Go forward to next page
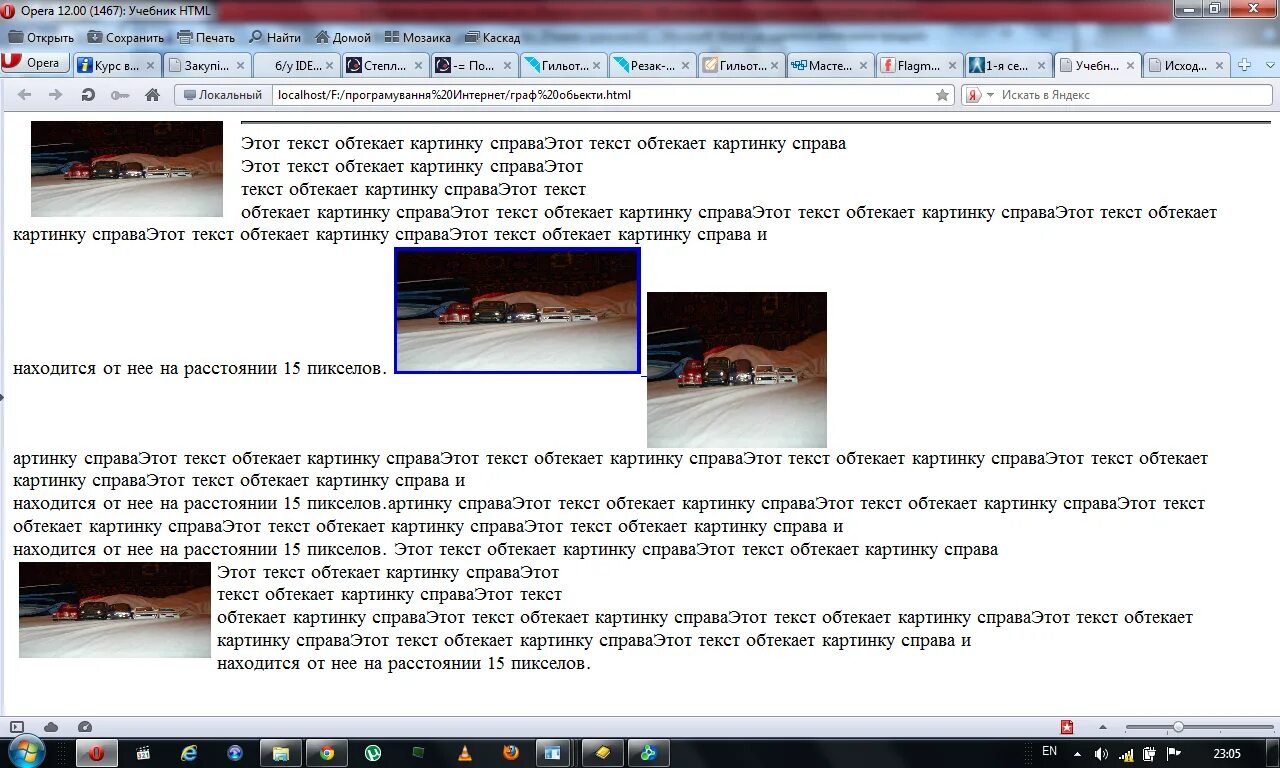The width and height of the screenshot is (1280, 768). point(55,95)
